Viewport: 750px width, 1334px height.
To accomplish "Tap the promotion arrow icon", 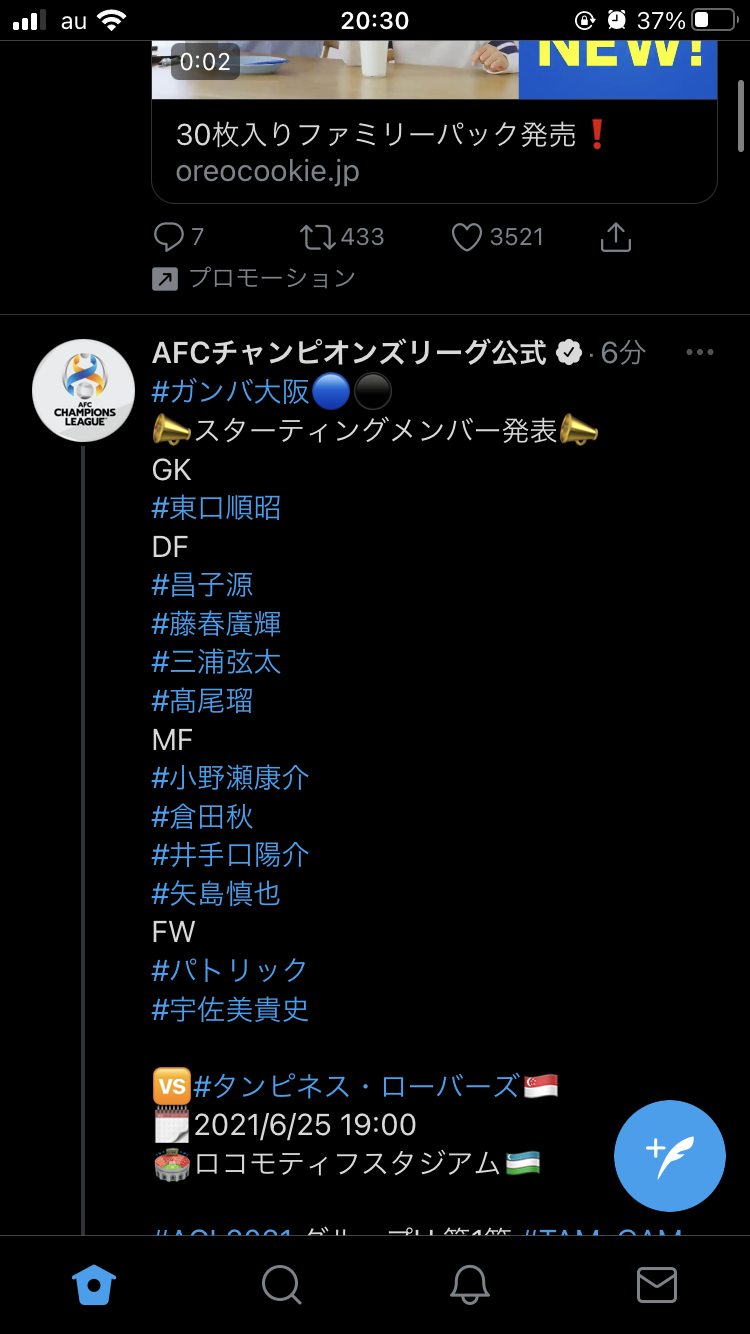I will pyautogui.click(x=165, y=279).
